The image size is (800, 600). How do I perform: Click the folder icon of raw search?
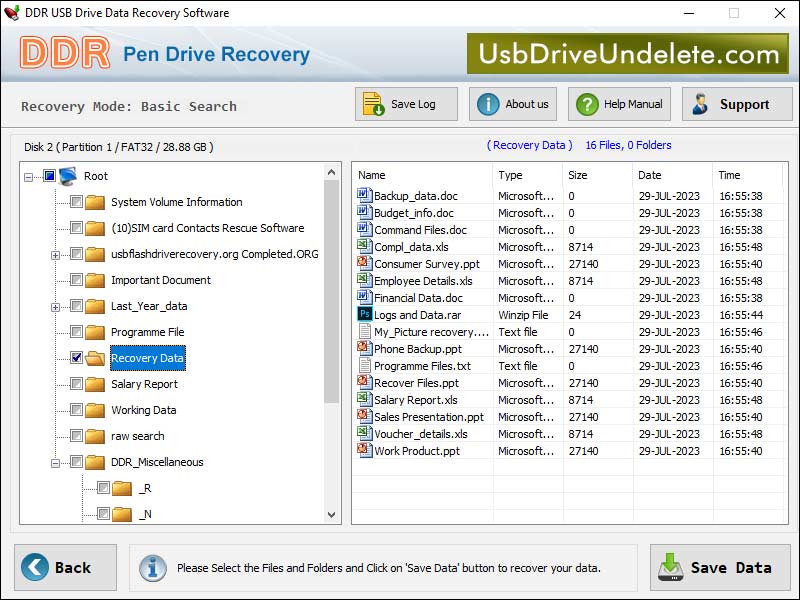pos(95,436)
